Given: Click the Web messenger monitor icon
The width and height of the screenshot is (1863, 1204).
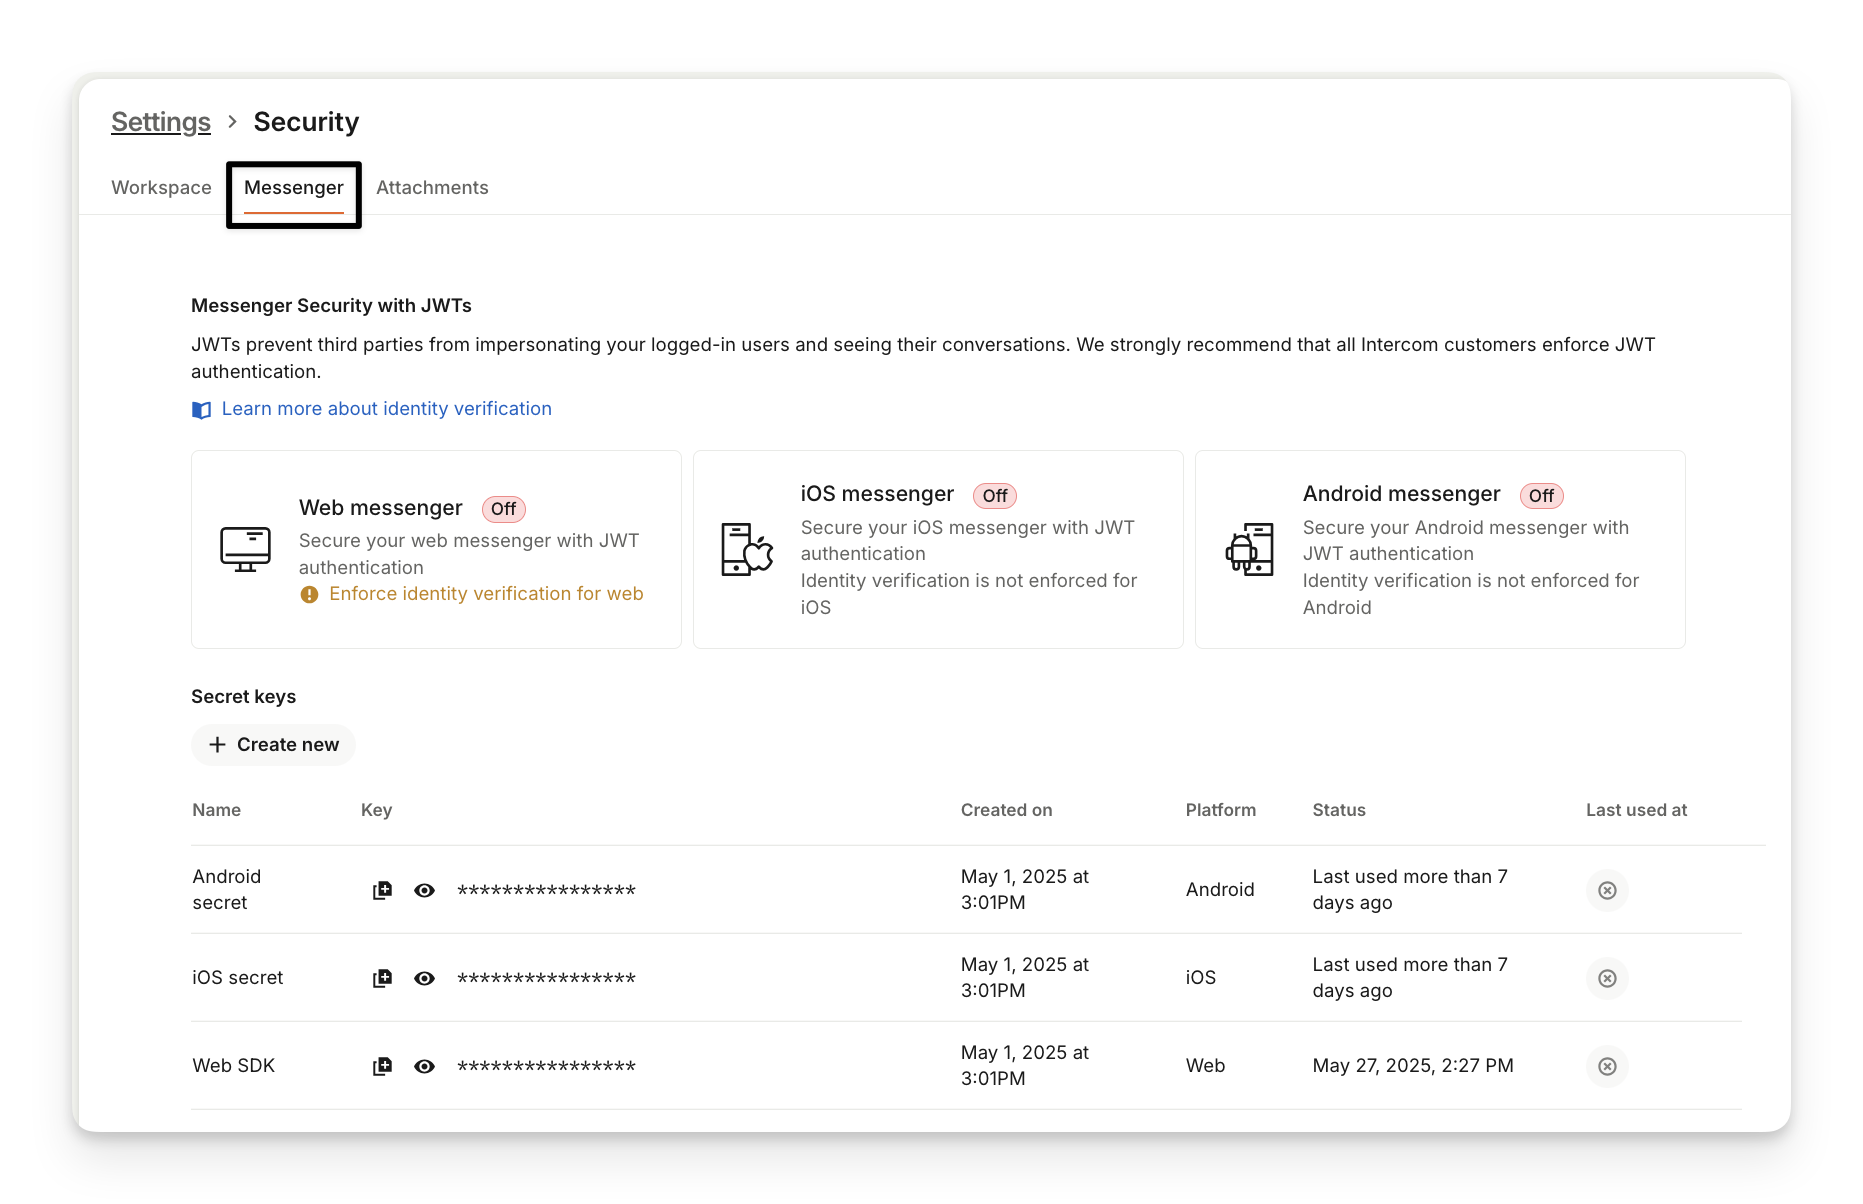Looking at the screenshot, I should click(x=245, y=549).
